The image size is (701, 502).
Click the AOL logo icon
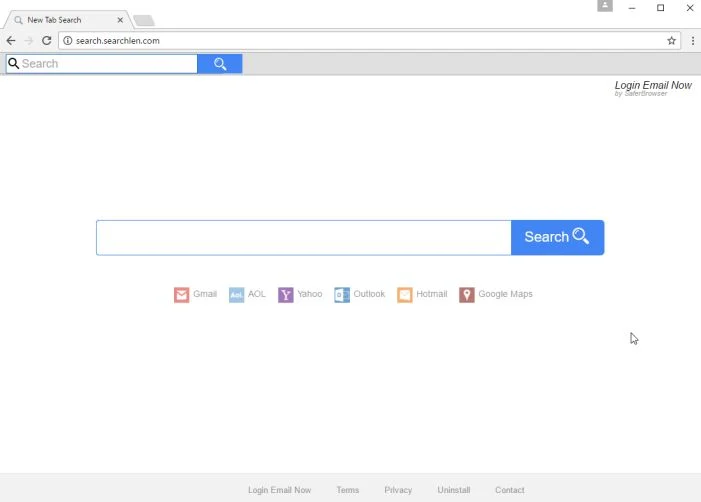coord(236,295)
